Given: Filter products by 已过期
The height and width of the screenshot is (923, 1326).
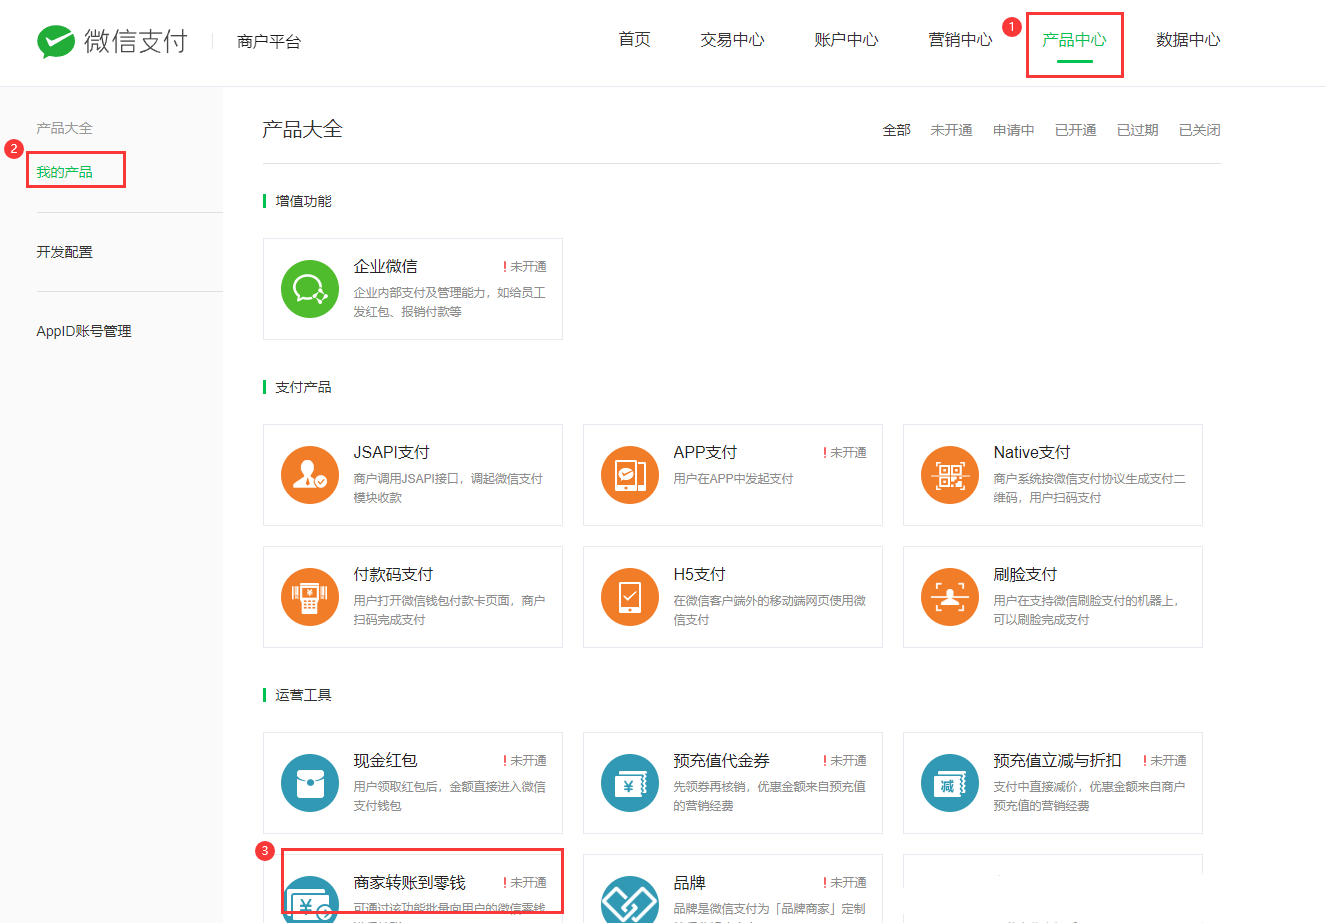Looking at the screenshot, I should click(1138, 130).
